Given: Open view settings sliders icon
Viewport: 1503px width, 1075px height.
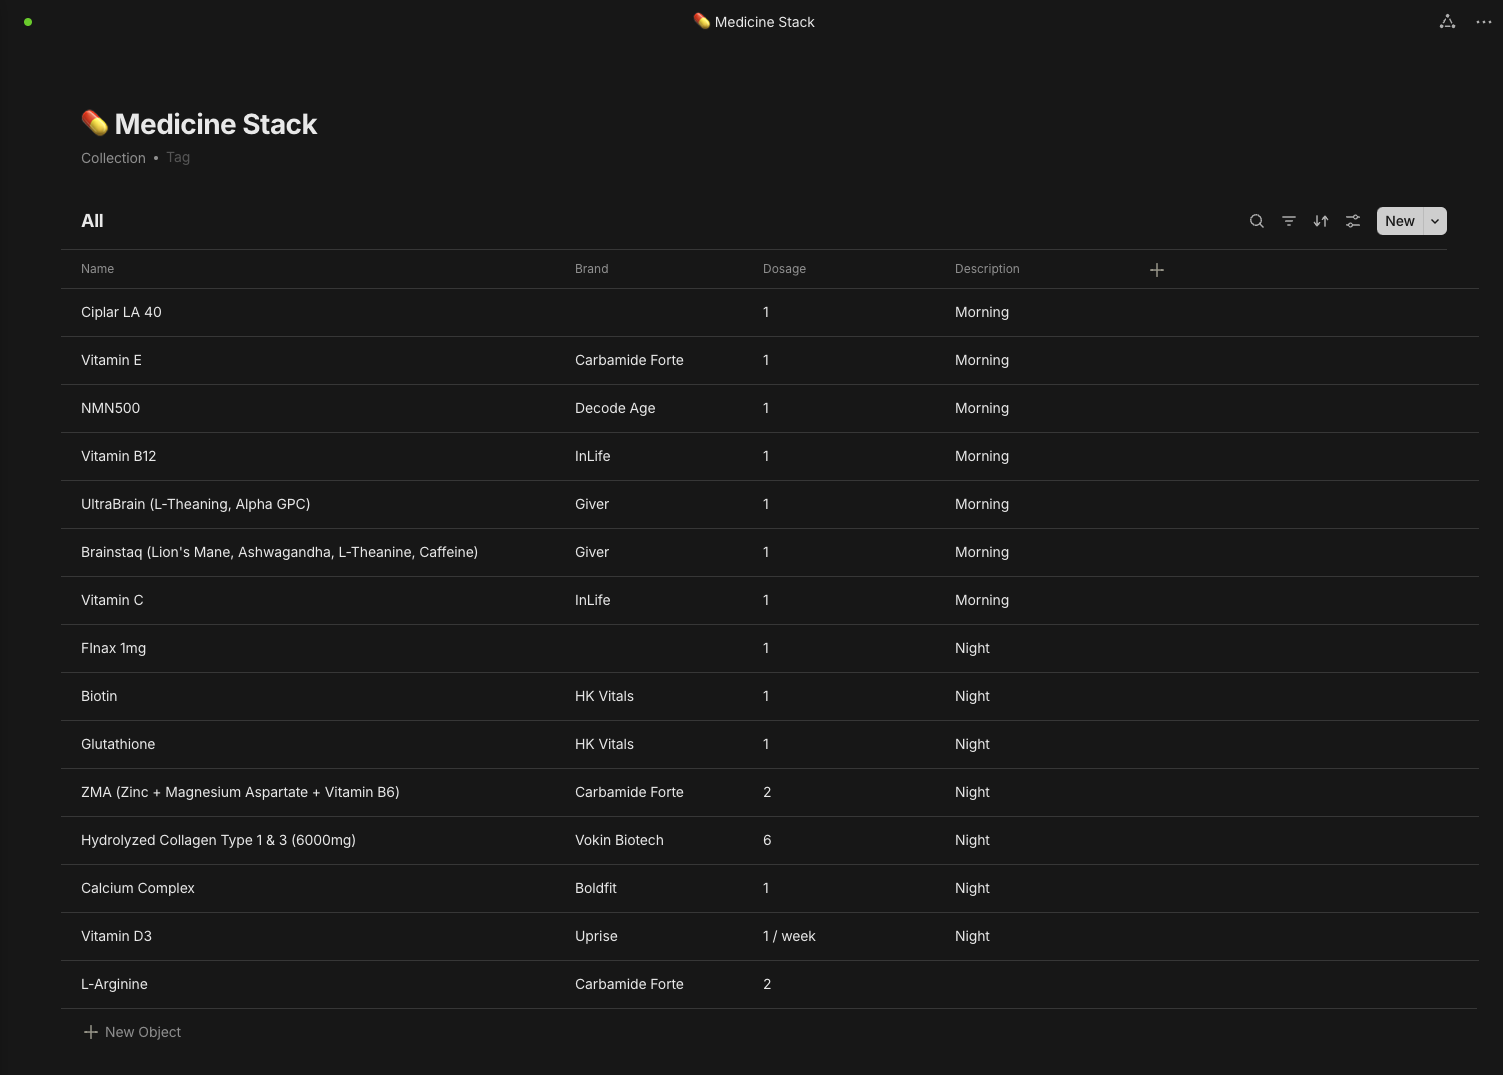Looking at the screenshot, I should point(1353,221).
